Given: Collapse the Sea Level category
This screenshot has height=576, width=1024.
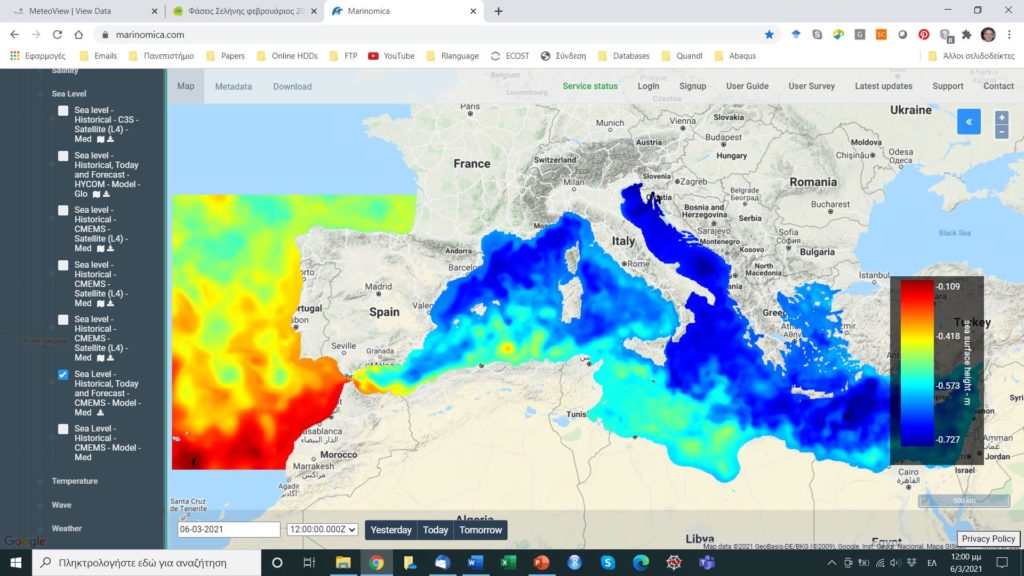Looking at the screenshot, I should click(x=69, y=94).
